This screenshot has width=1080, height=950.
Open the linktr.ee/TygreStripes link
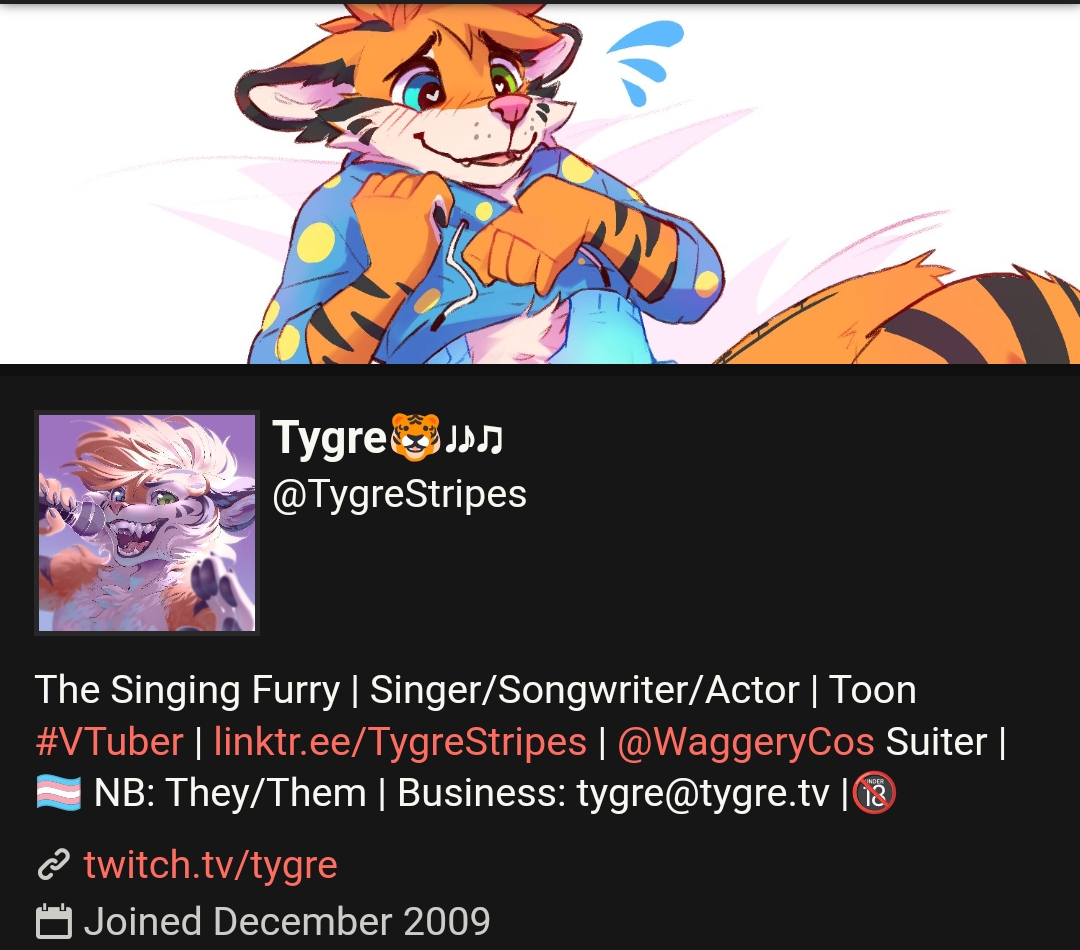pos(400,741)
